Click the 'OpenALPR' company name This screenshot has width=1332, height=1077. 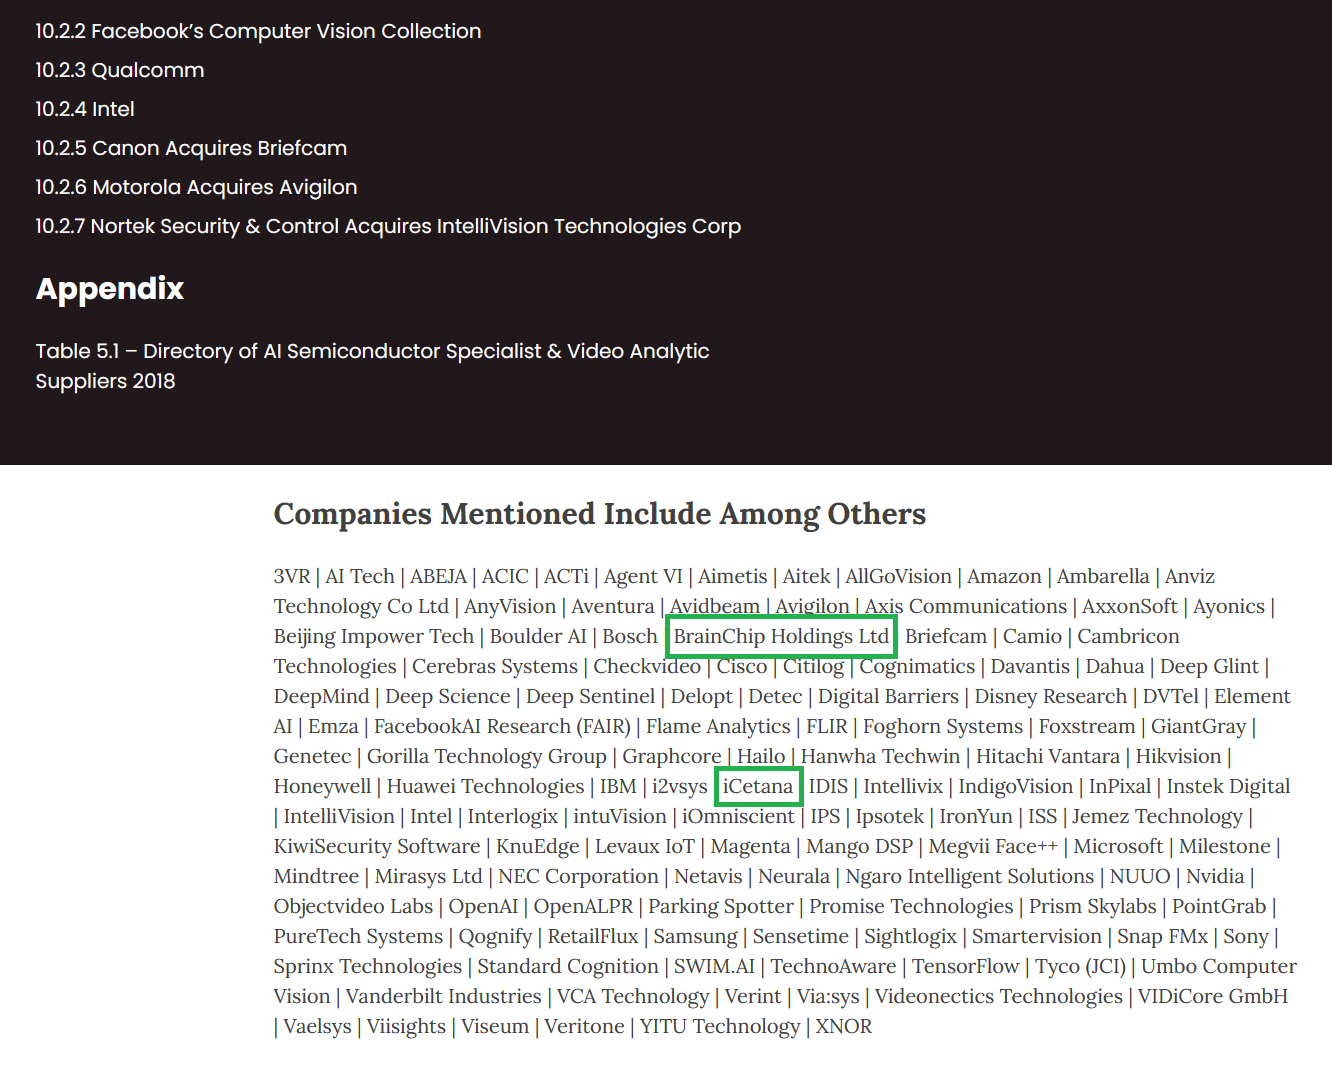coord(583,907)
